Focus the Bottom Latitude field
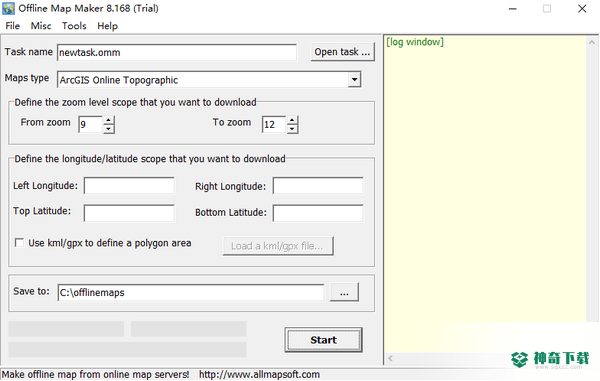This screenshot has height=381, width=600. coord(318,213)
